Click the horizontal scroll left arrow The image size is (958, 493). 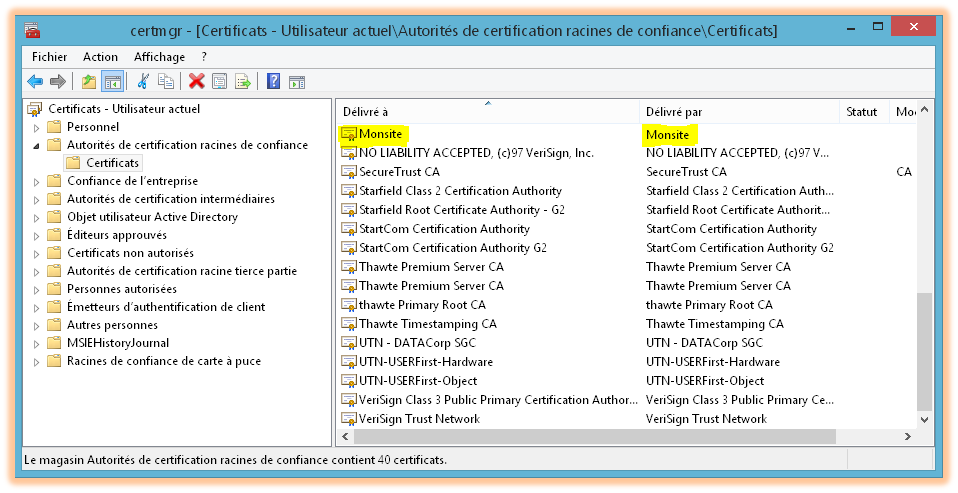345,436
